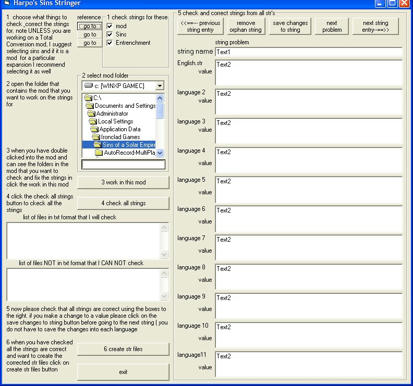This screenshot has width=413, height=386.
Task: Click the next problem button
Action: (332, 26)
